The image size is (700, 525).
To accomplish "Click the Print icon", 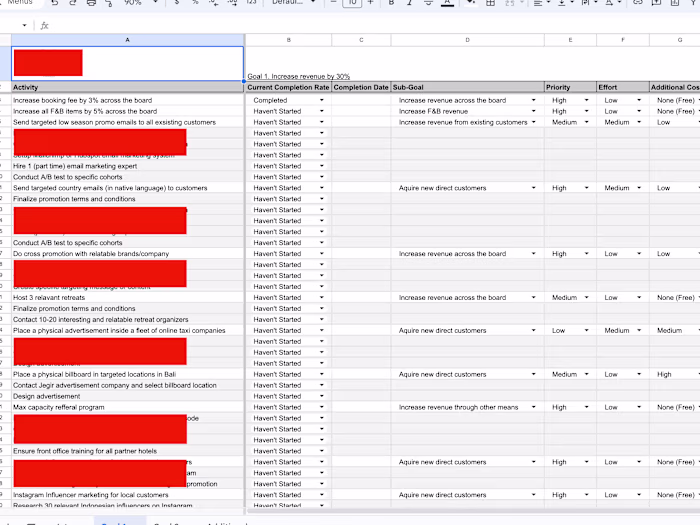I will tap(91, 3).
